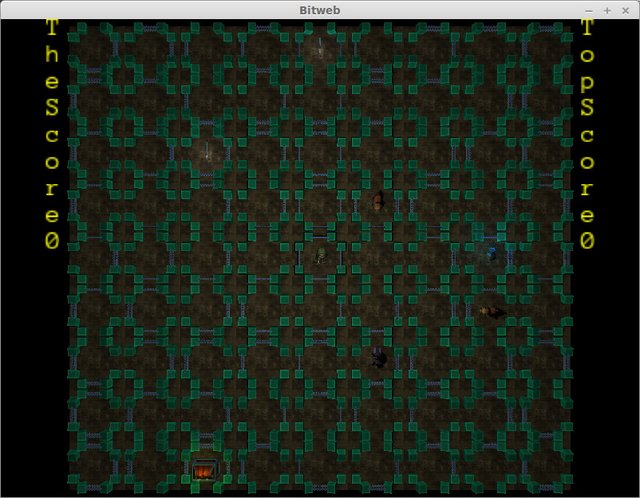Click the dark gray creature sprite
Viewport: 640px width, 498px height.
(378, 357)
